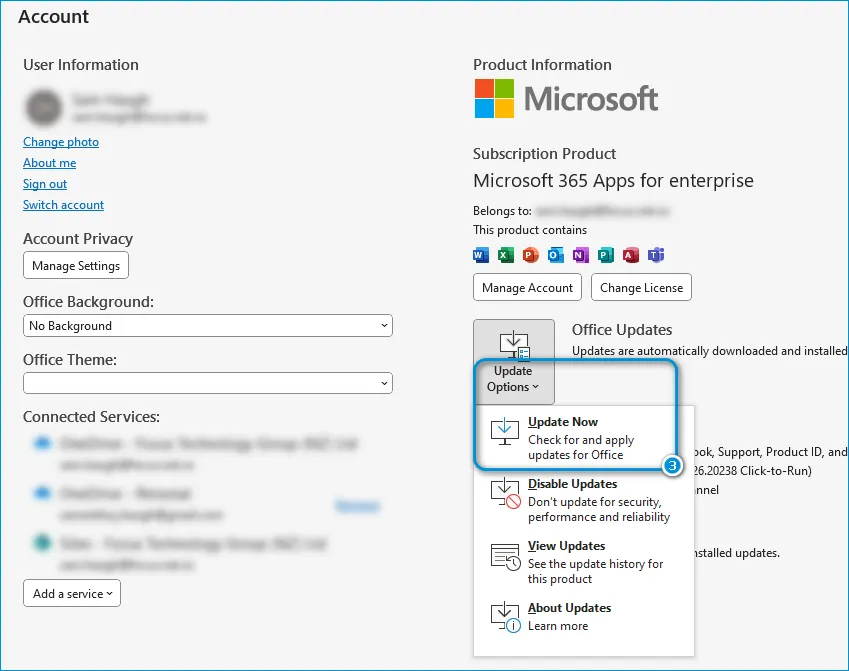Click the PowerPoint app icon

531,255
